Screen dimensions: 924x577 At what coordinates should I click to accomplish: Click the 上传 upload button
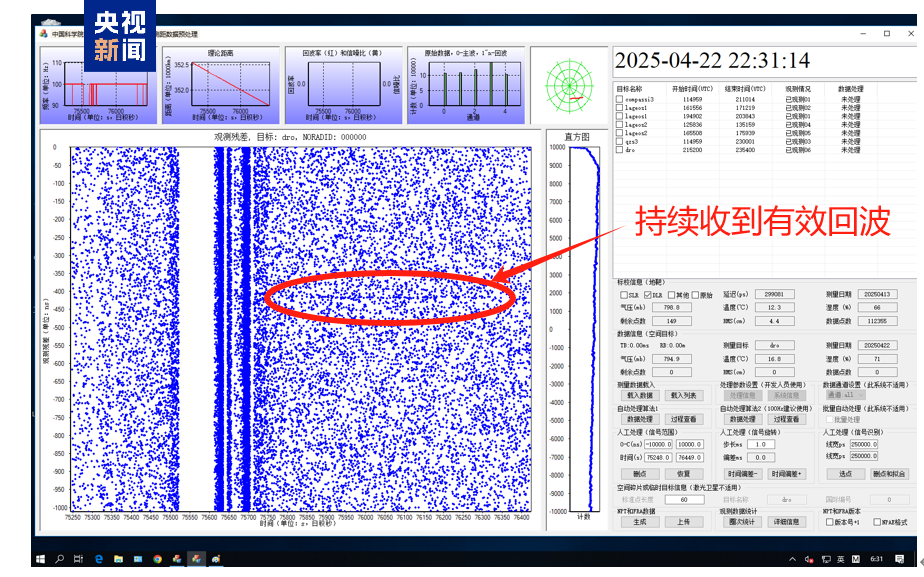(x=685, y=522)
